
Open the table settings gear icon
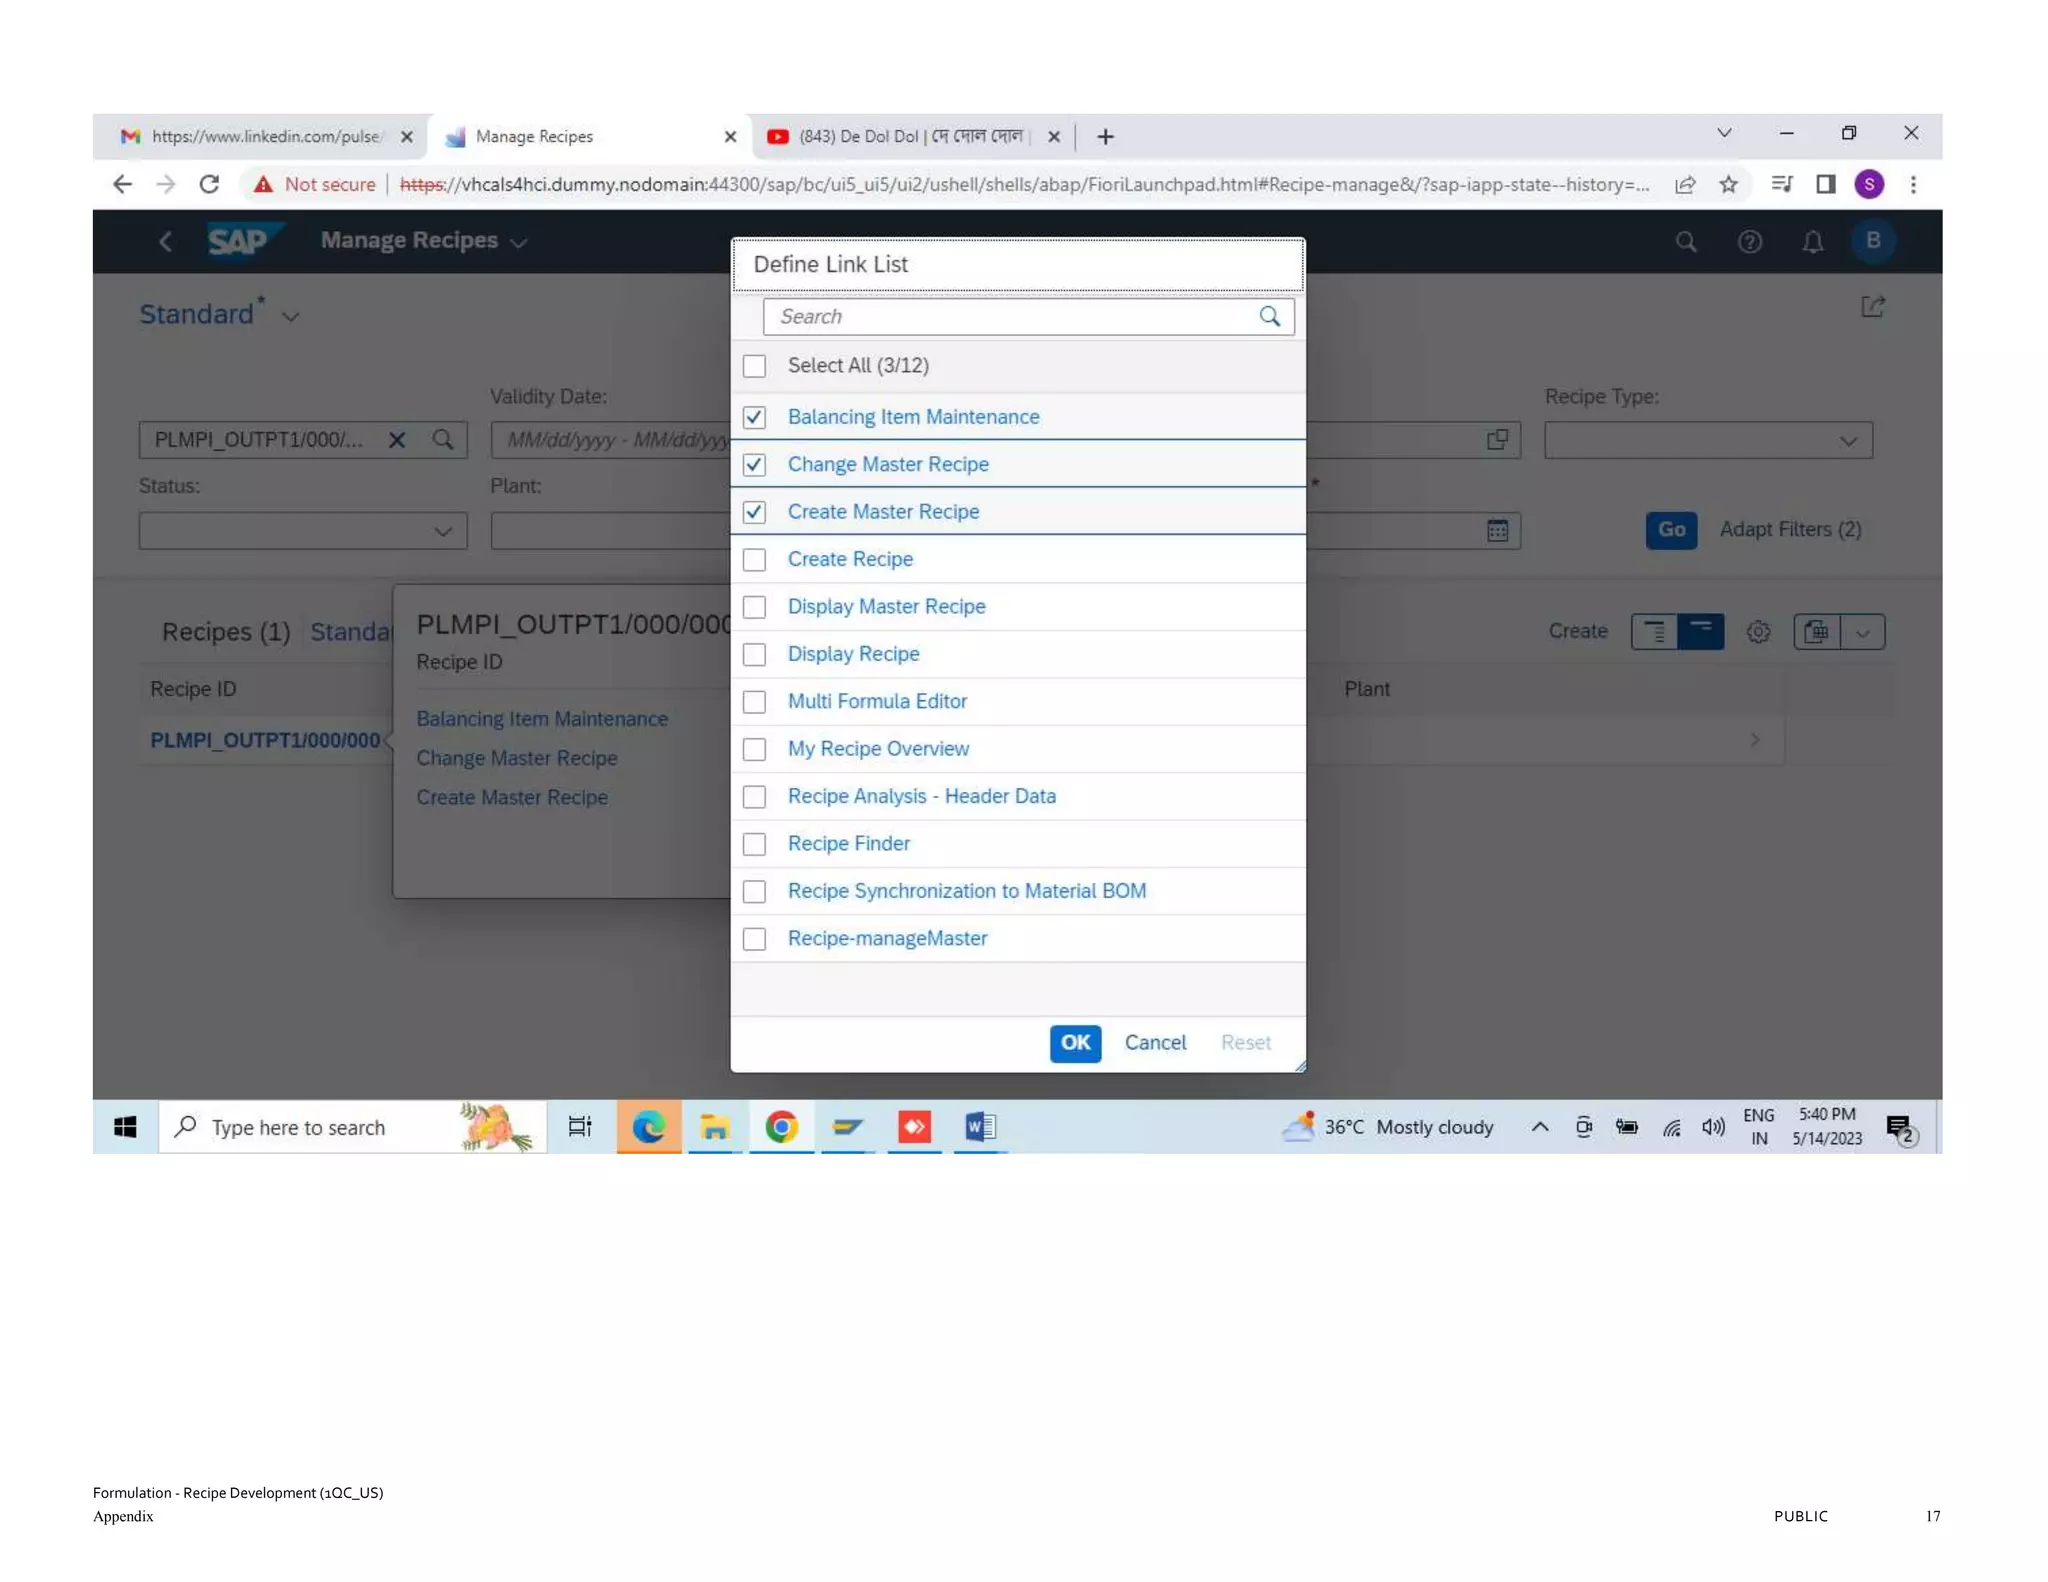coord(1758,632)
